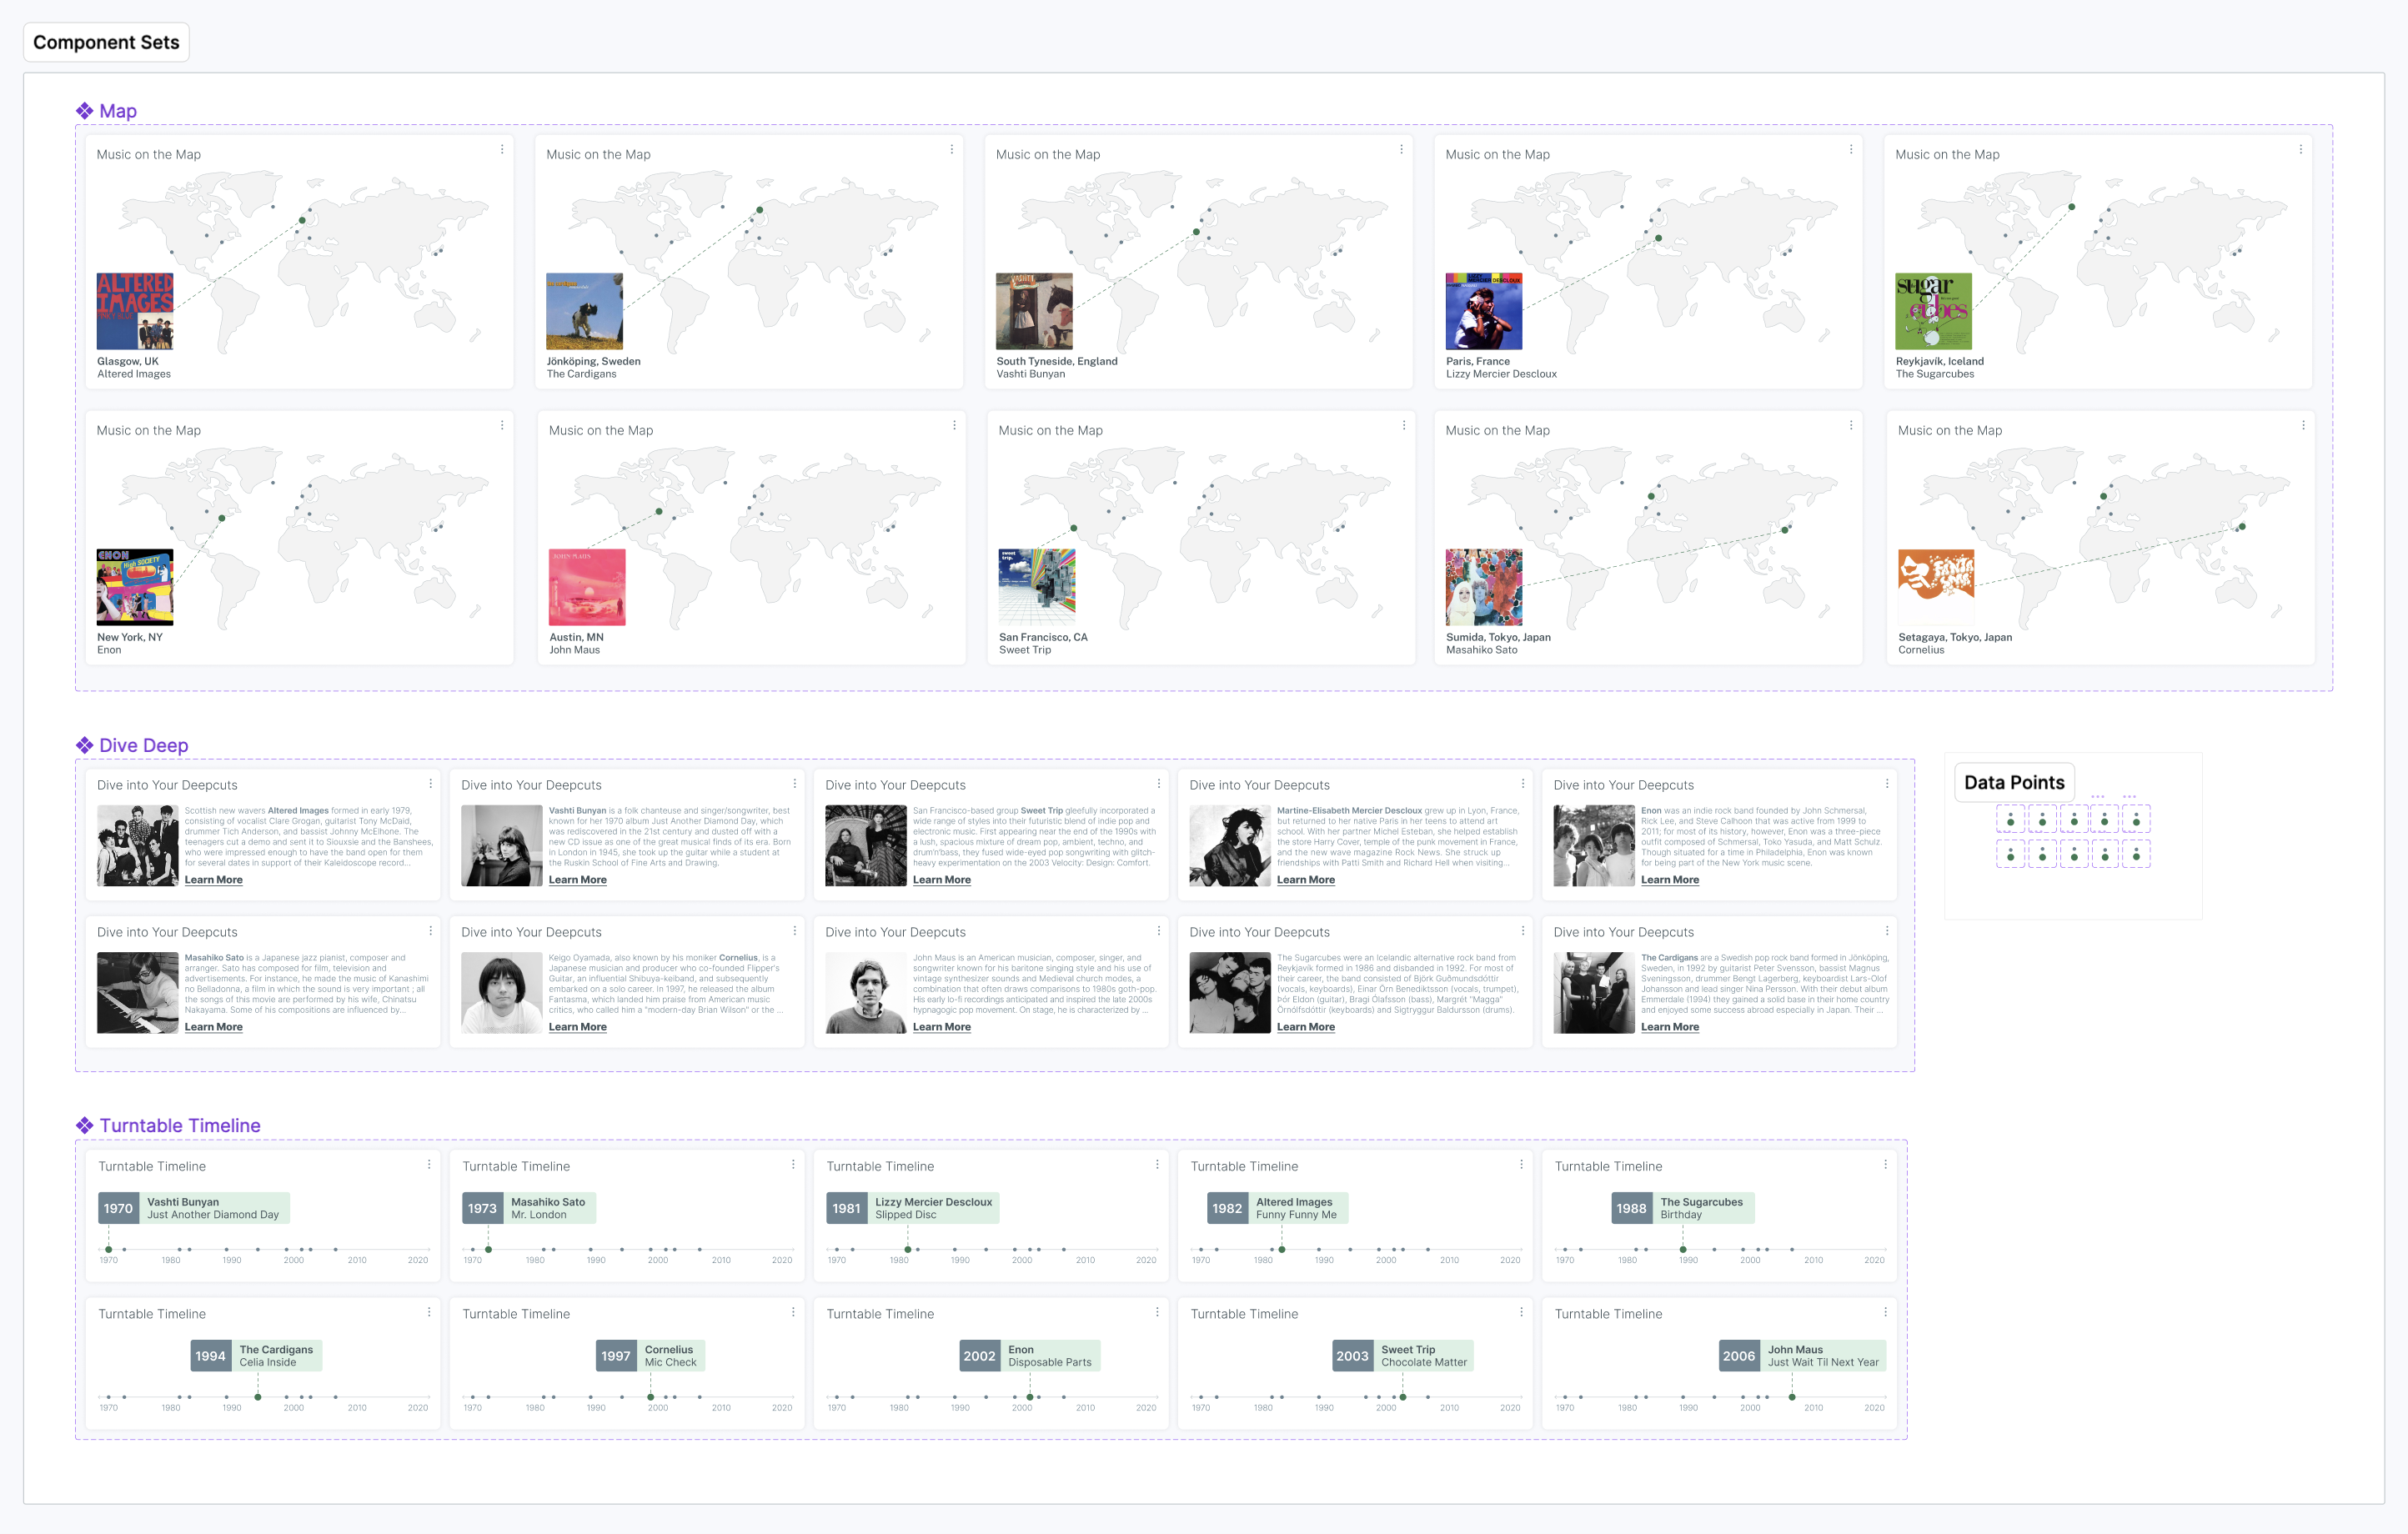
Task: Select the Dive Deep component set title
Action: click(143, 745)
